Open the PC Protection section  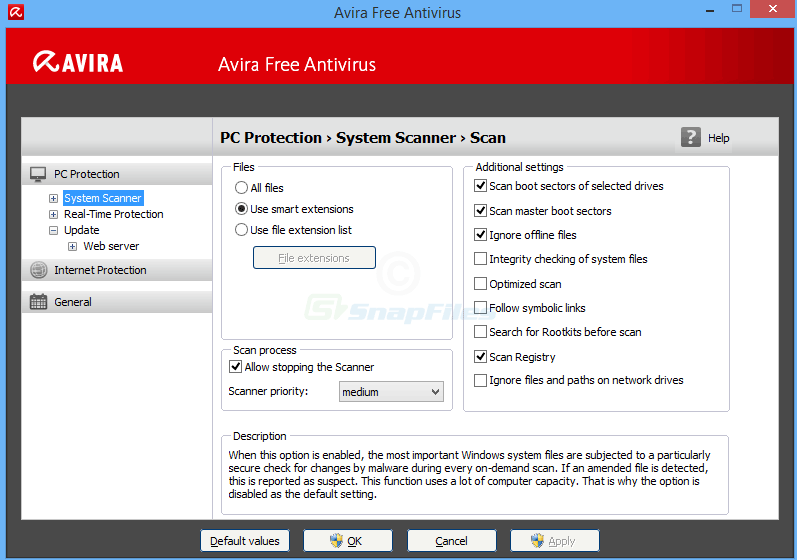click(x=117, y=174)
